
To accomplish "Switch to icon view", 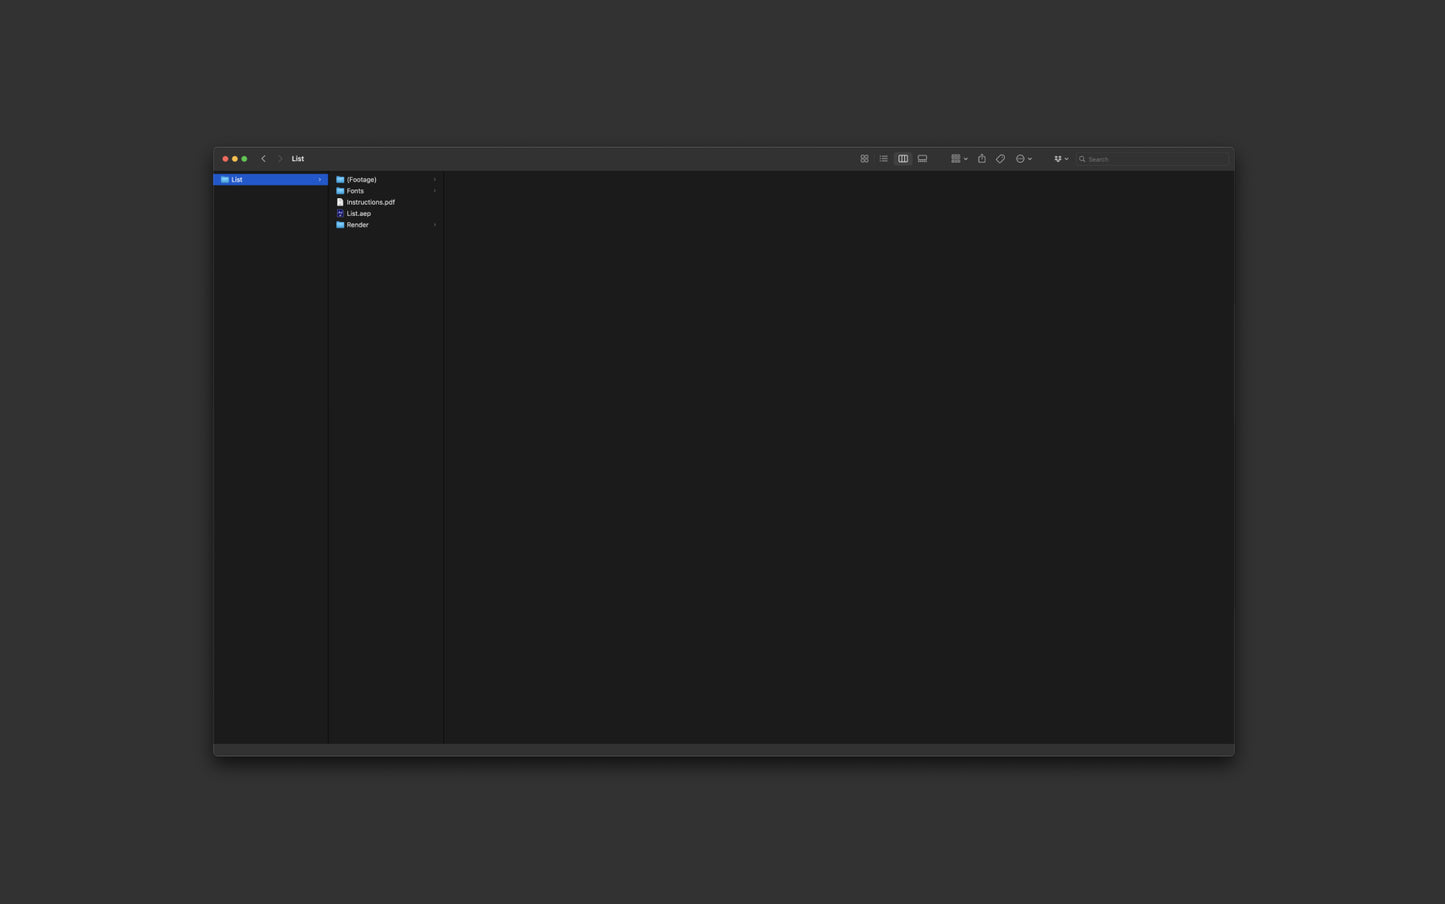I will coord(864,159).
